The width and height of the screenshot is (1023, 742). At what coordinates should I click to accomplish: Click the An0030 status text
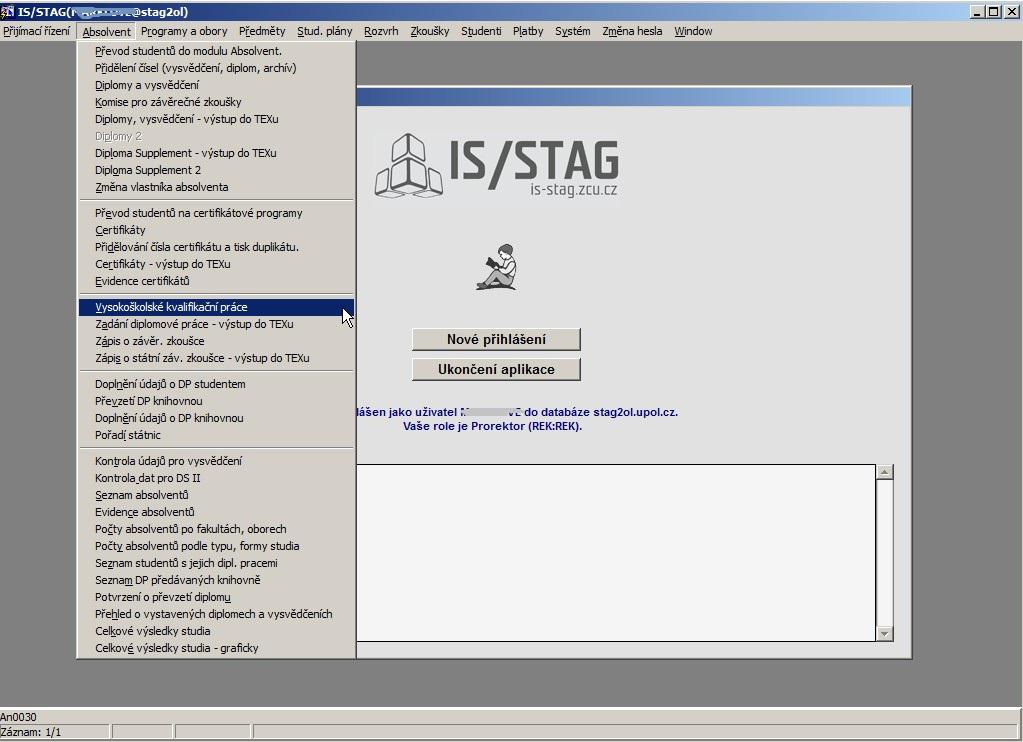tap(18, 717)
